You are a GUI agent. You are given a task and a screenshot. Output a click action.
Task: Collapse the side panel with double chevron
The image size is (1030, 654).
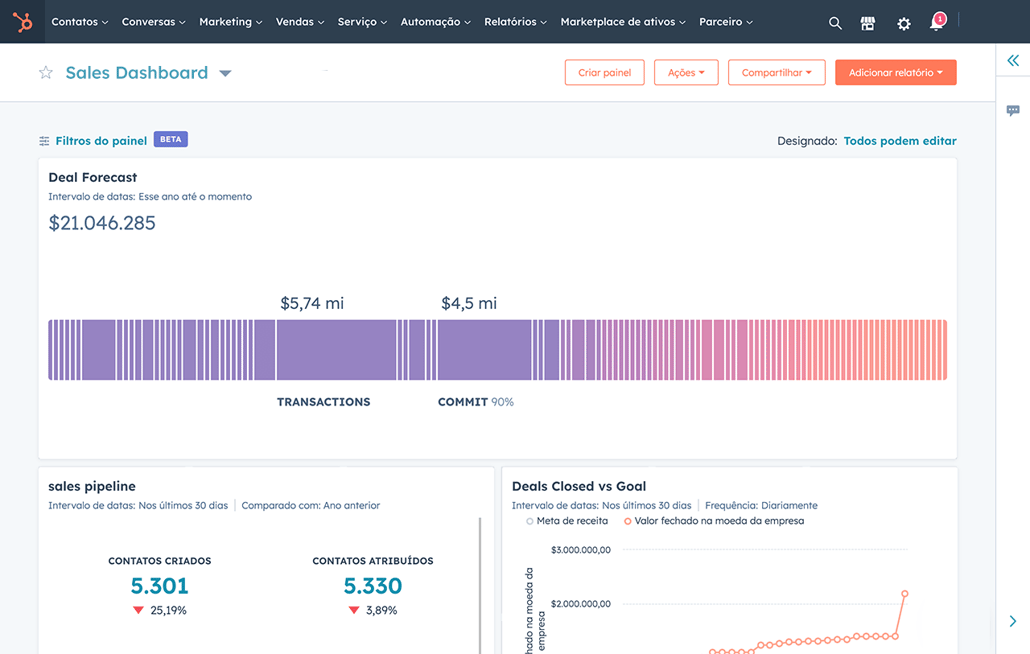click(x=1013, y=61)
